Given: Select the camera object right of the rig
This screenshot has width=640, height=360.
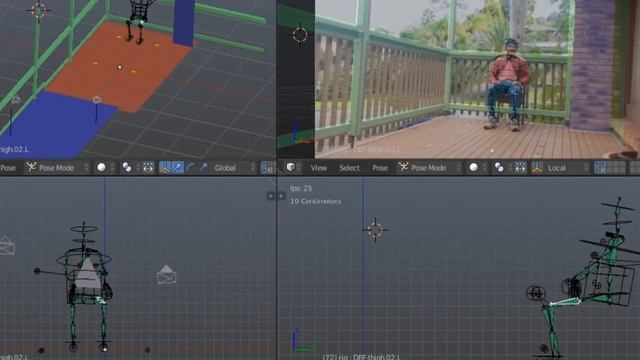Looking at the screenshot, I should point(167,275).
